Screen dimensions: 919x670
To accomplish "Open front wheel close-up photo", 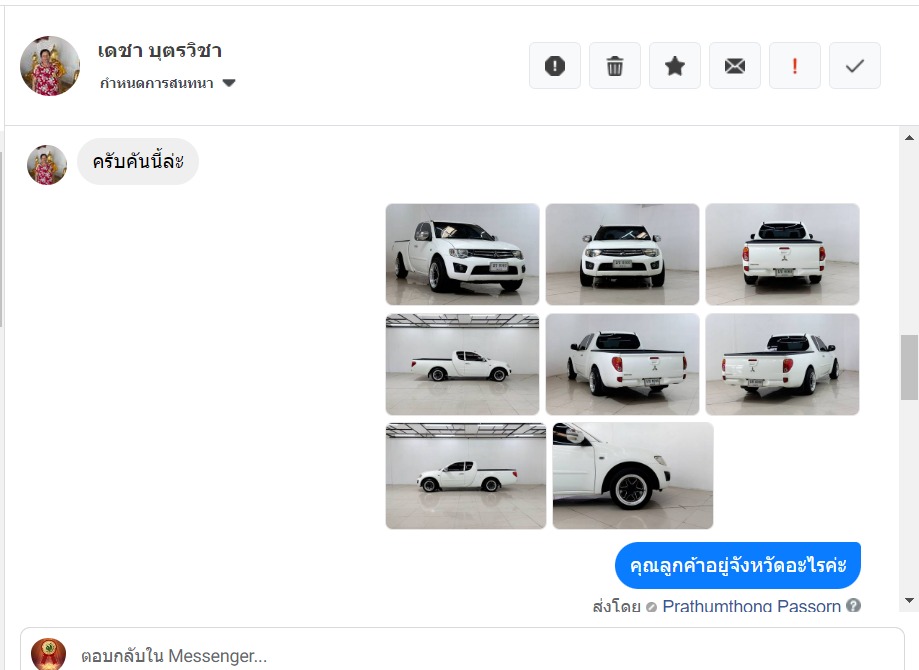I will pos(633,475).
